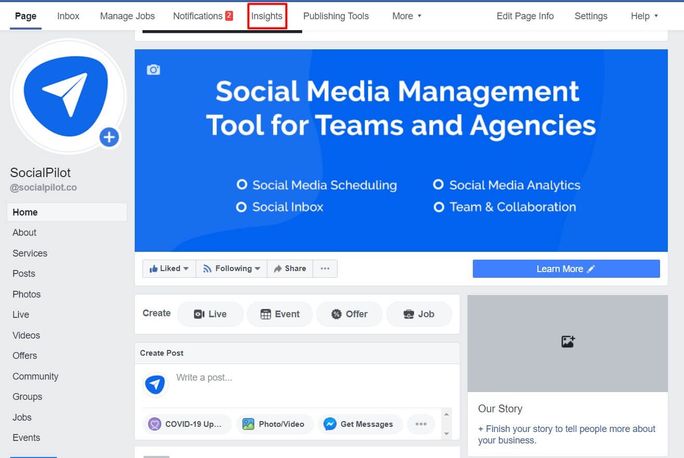Open Posts in left sidebar
The height and width of the screenshot is (458, 684).
coord(24,273)
